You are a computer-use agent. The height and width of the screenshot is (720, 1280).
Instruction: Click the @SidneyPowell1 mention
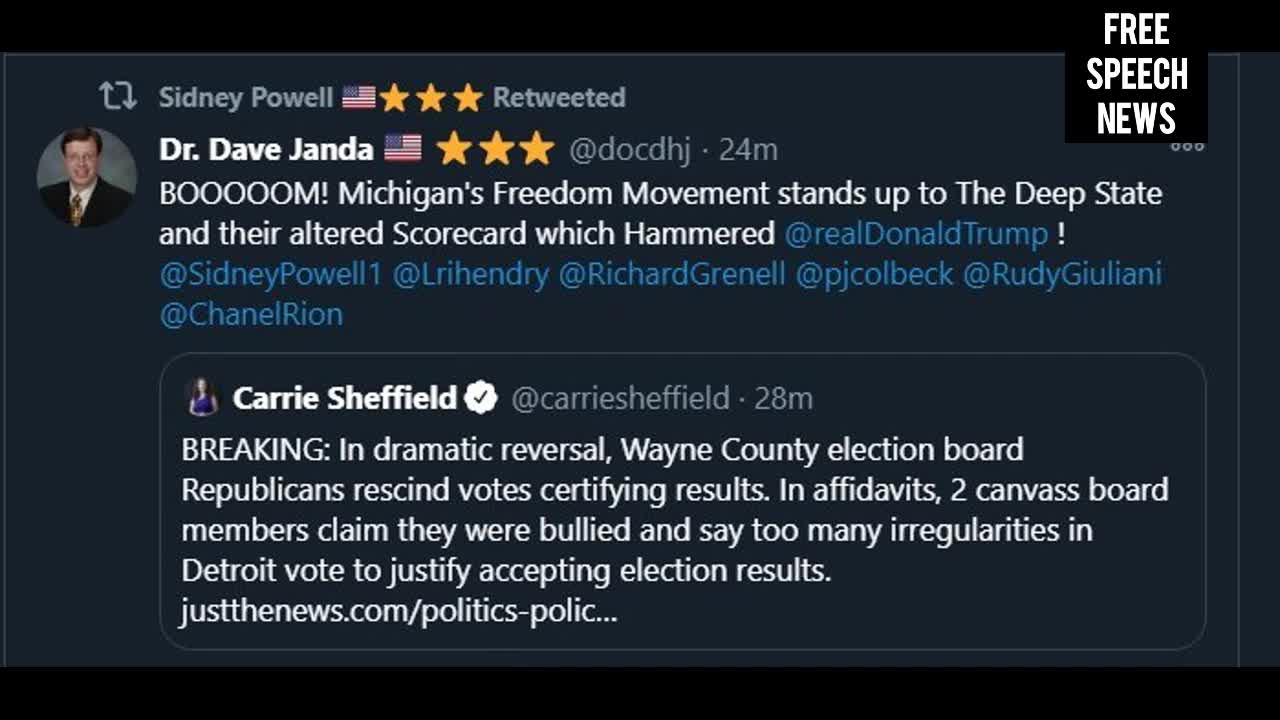coord(271,274)
